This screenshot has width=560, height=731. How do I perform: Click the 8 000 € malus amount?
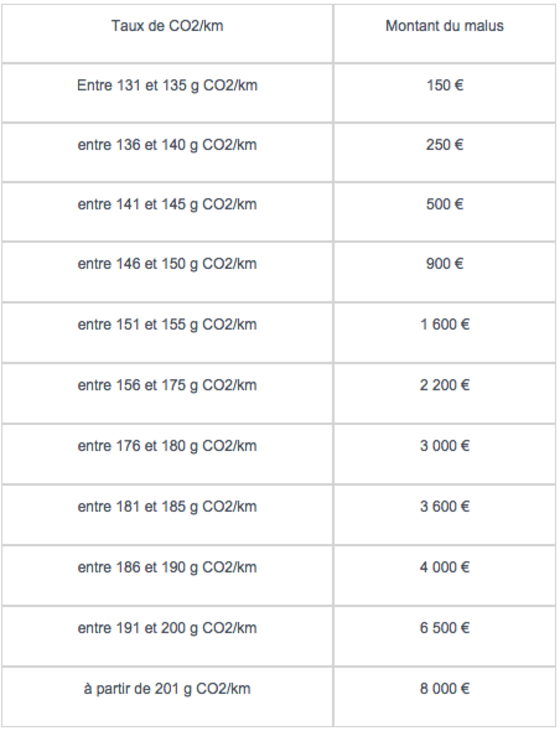tap(444, 689)
